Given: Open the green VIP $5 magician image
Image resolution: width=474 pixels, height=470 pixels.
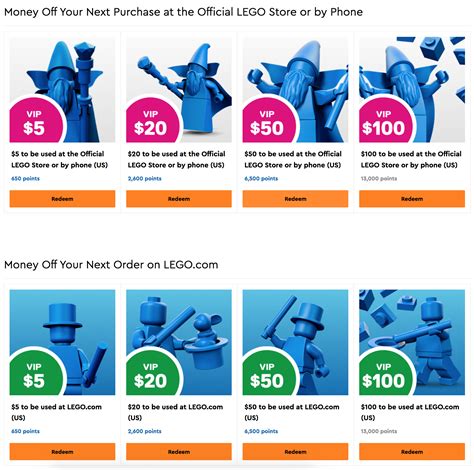Looking at the screenshot, I should point(62,342).
